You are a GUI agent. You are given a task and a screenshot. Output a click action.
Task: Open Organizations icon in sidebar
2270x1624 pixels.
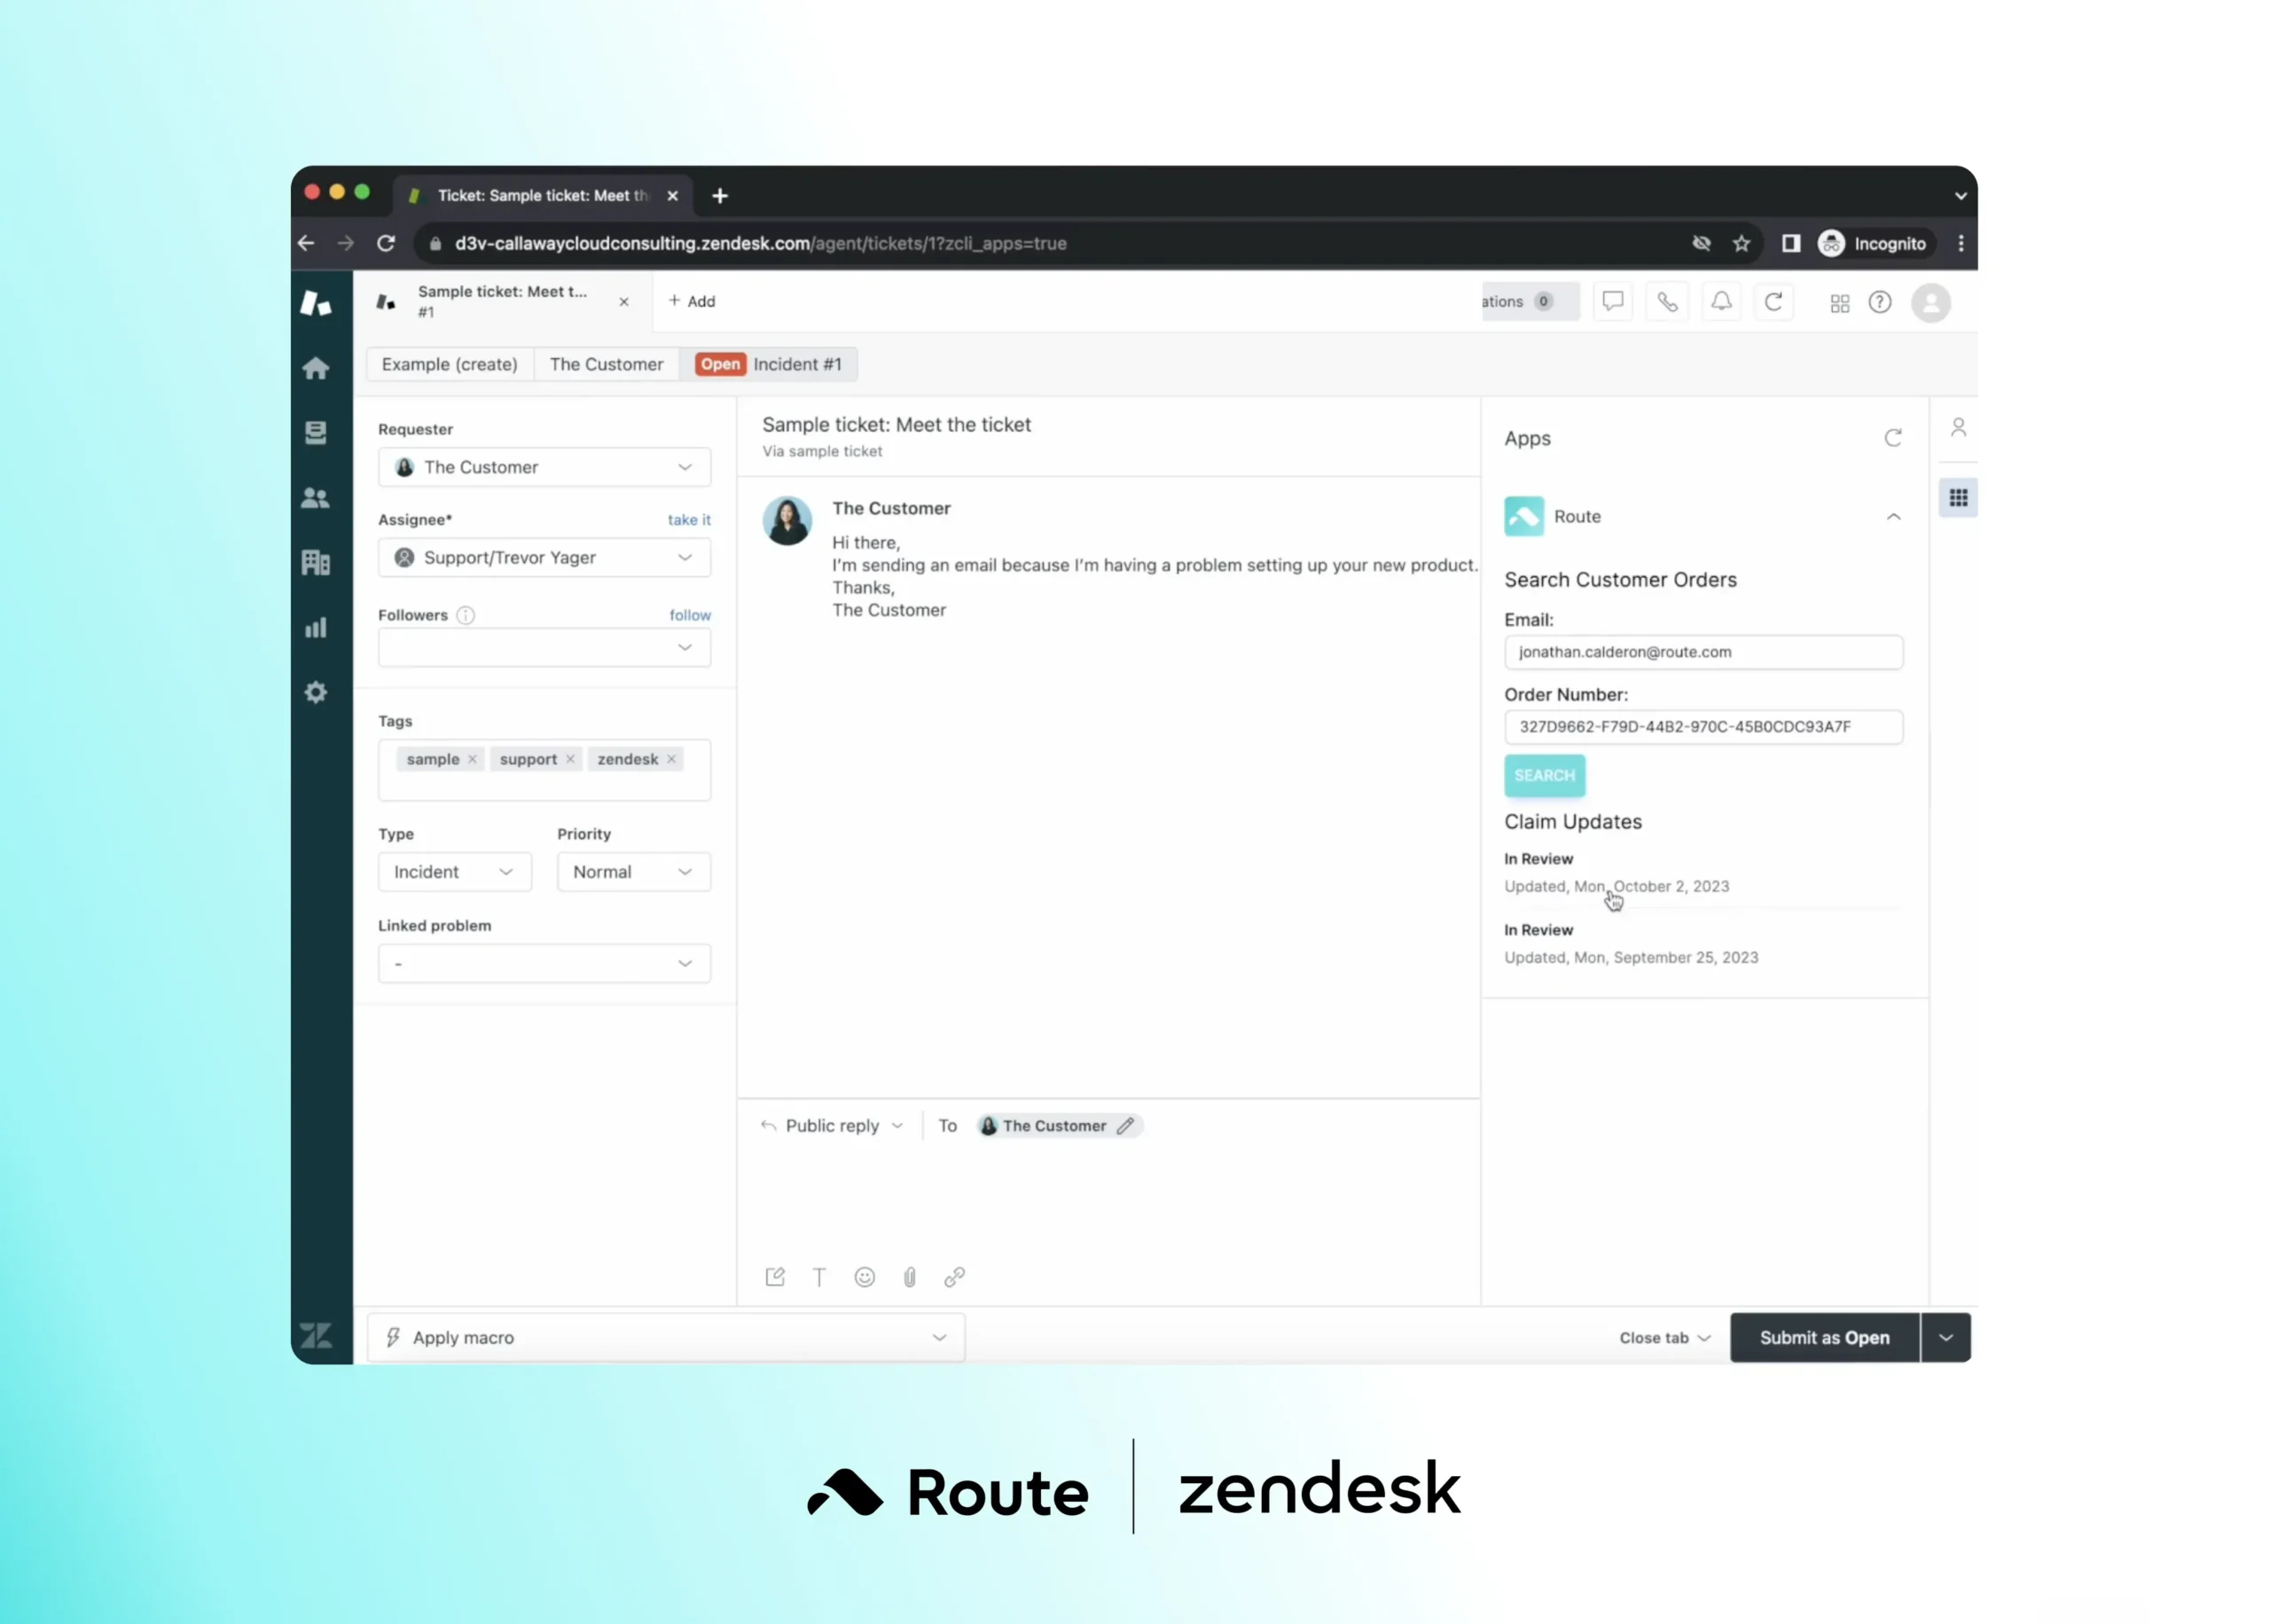coord(316,562)
